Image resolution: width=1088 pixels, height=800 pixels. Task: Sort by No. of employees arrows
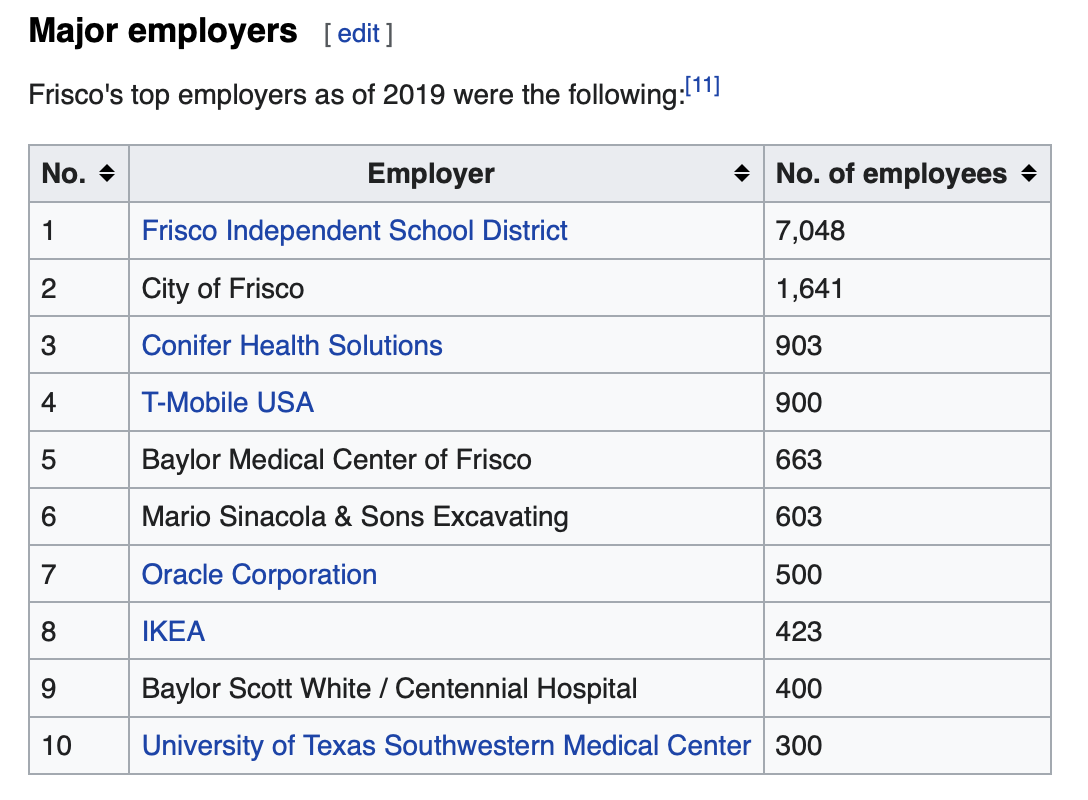pyautogui.click(x=1029, y=173)
